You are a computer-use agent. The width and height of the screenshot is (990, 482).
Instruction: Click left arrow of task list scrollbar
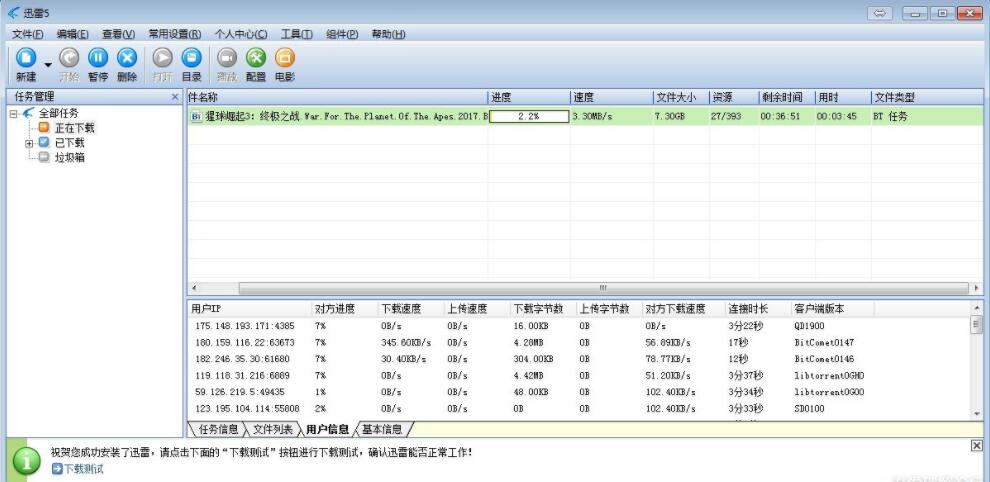[194, 287]
